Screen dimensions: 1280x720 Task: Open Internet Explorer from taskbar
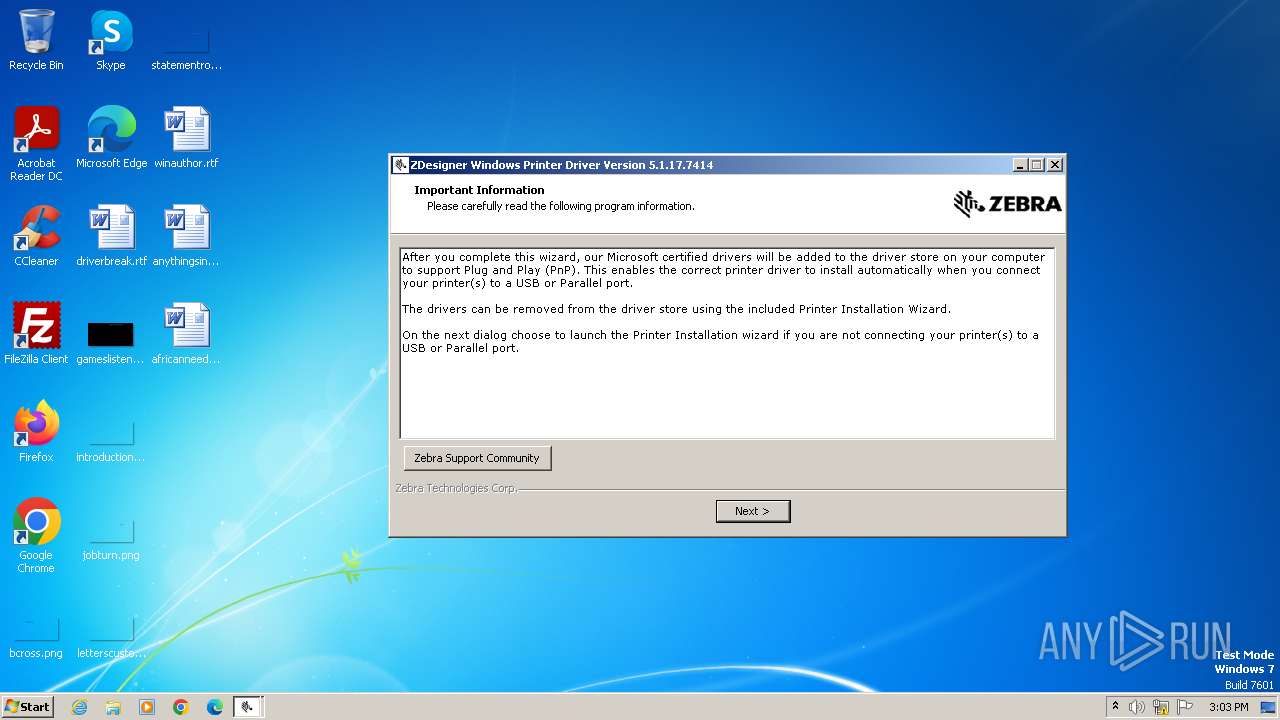tap(79, 707)
